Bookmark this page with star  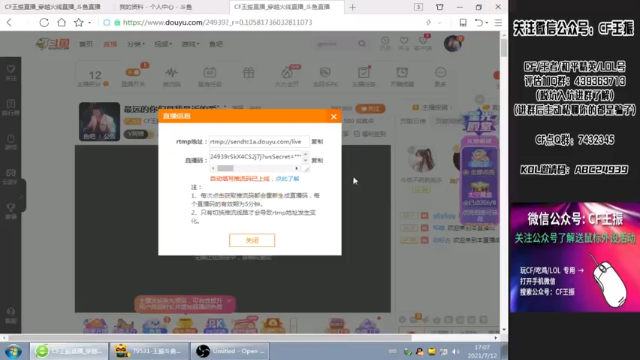click(78, 22)
